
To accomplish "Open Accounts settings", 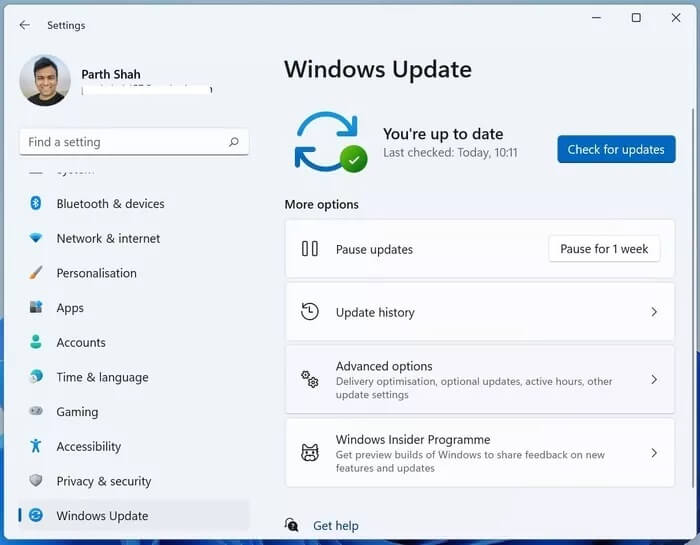I will pyautogui.click(x=134, y=342).
